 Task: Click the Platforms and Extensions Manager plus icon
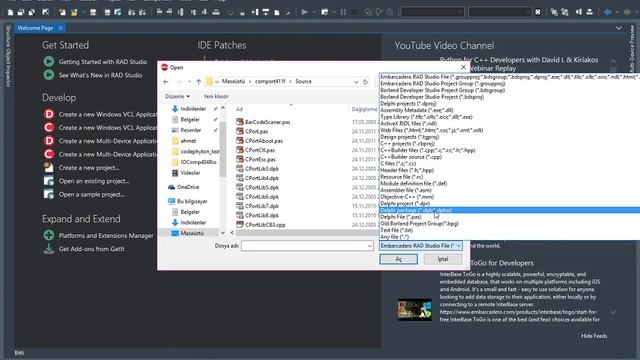coord(49,235)
